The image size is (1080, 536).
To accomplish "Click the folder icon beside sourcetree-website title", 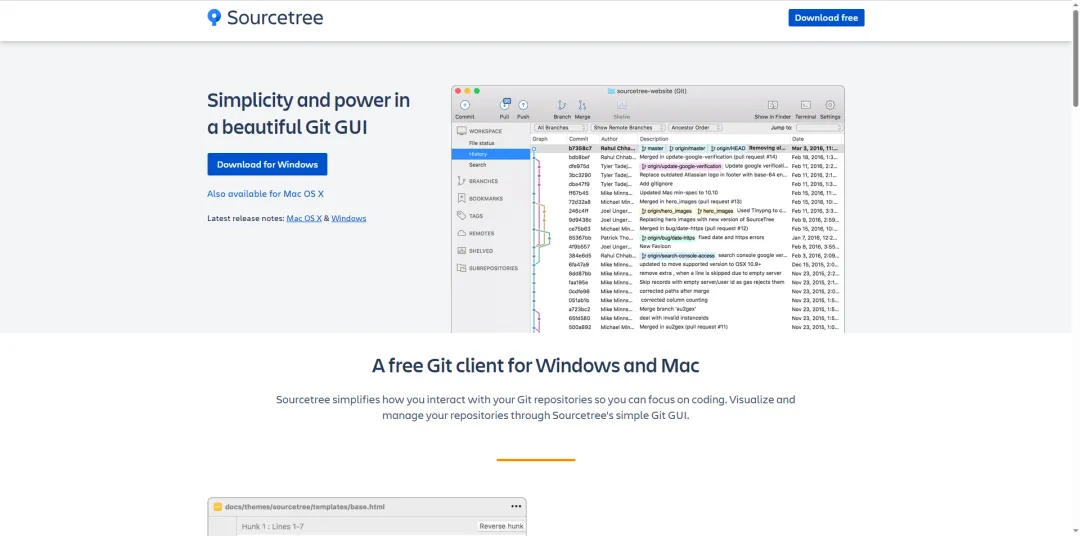I will pyautogui.click(x=611, y=91).
